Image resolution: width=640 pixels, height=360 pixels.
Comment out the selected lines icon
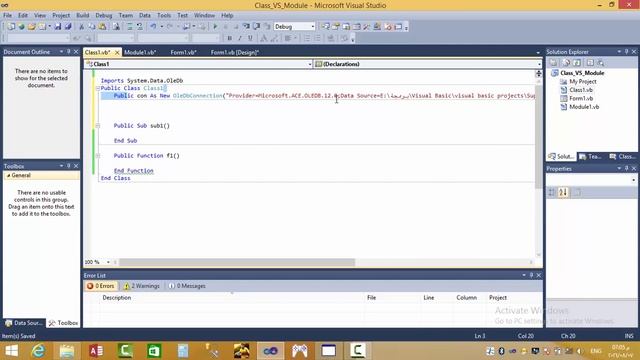(x=129, y=27)
